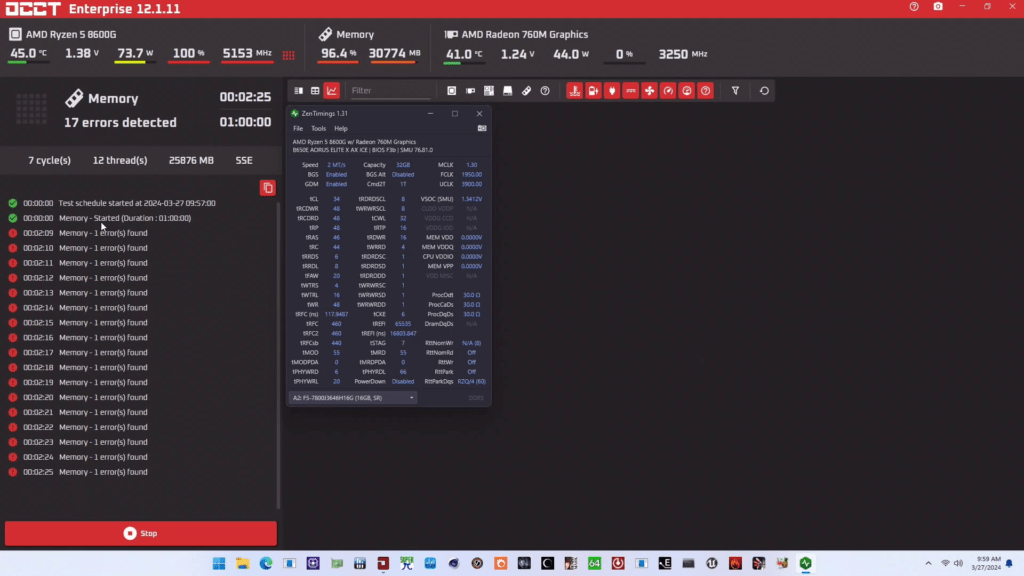The image size is (1024, 576).
Task: Open Wi-Fi network tray icon
Action: click(945, 563)
